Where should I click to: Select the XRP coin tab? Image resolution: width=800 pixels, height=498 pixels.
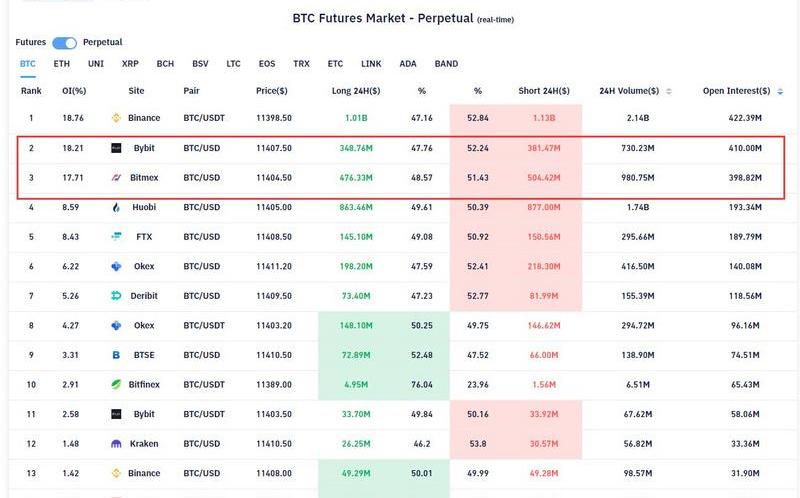(x=130, y=64)
